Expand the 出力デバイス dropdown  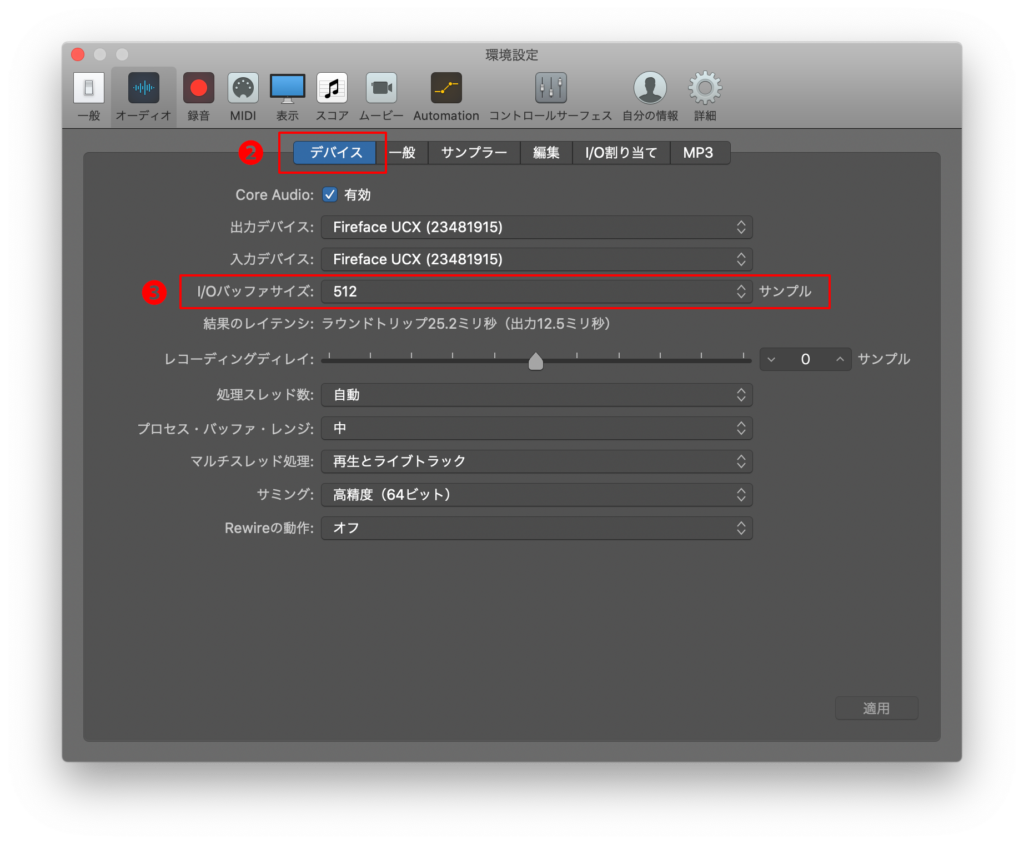536,227
